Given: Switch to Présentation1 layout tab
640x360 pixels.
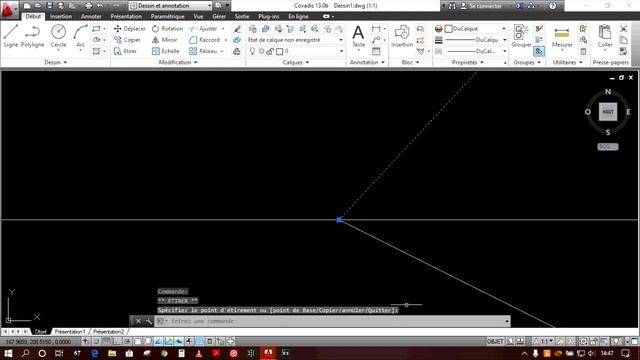Looking at the screenshot, I should coord(70,331).
